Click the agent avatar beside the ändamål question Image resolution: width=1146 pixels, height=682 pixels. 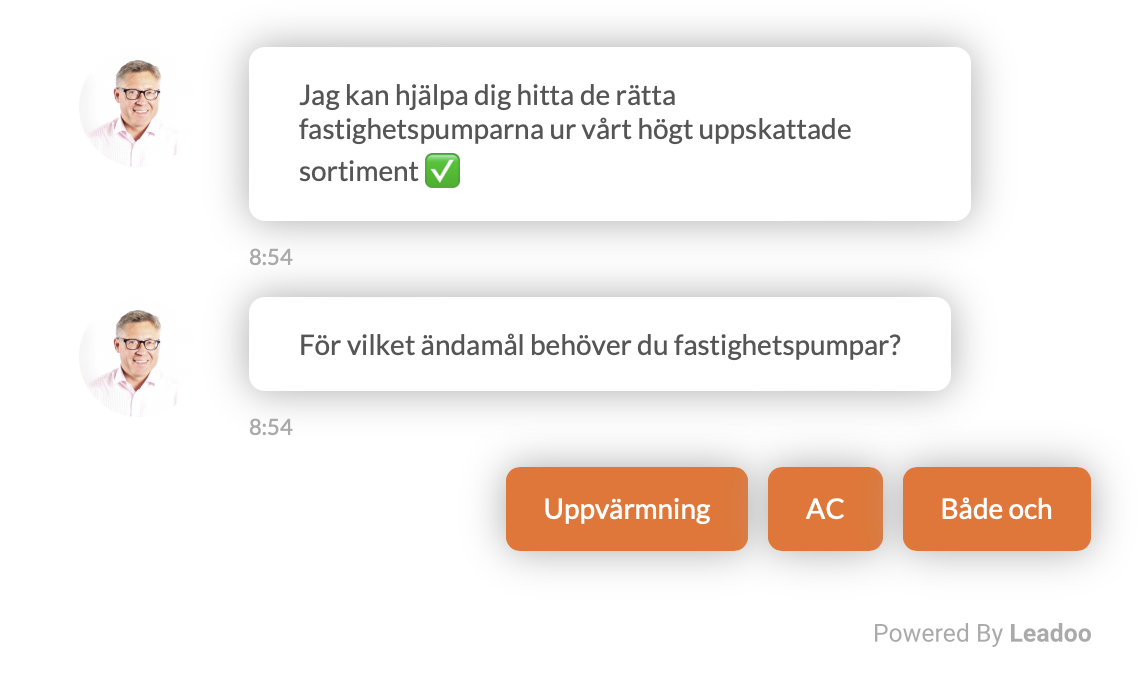pos(133,362)
